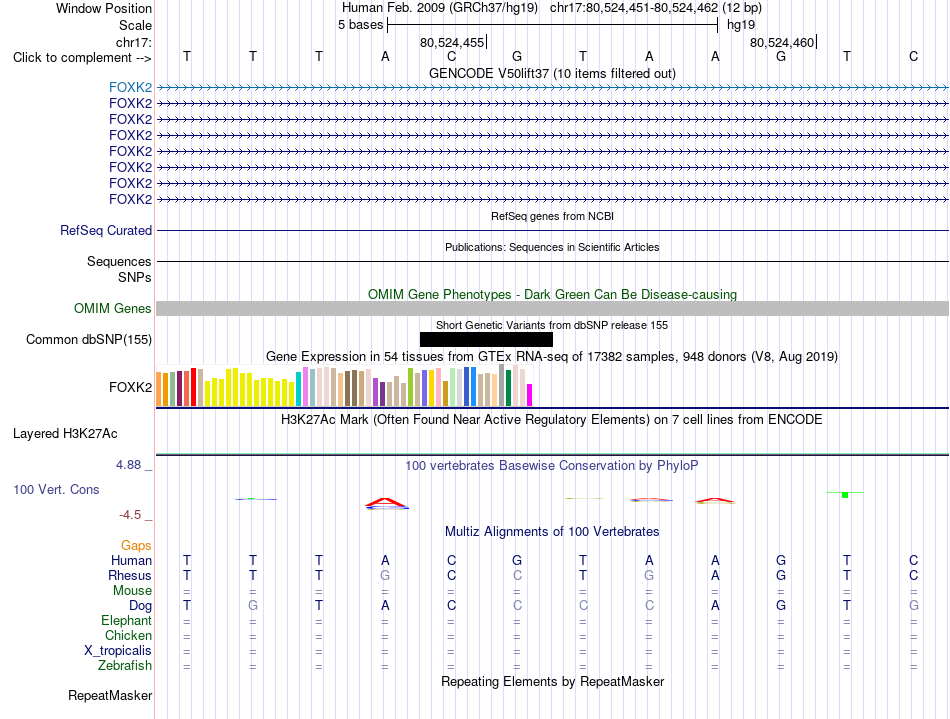Click the Zebrafish alignment row label

[125, 665]
